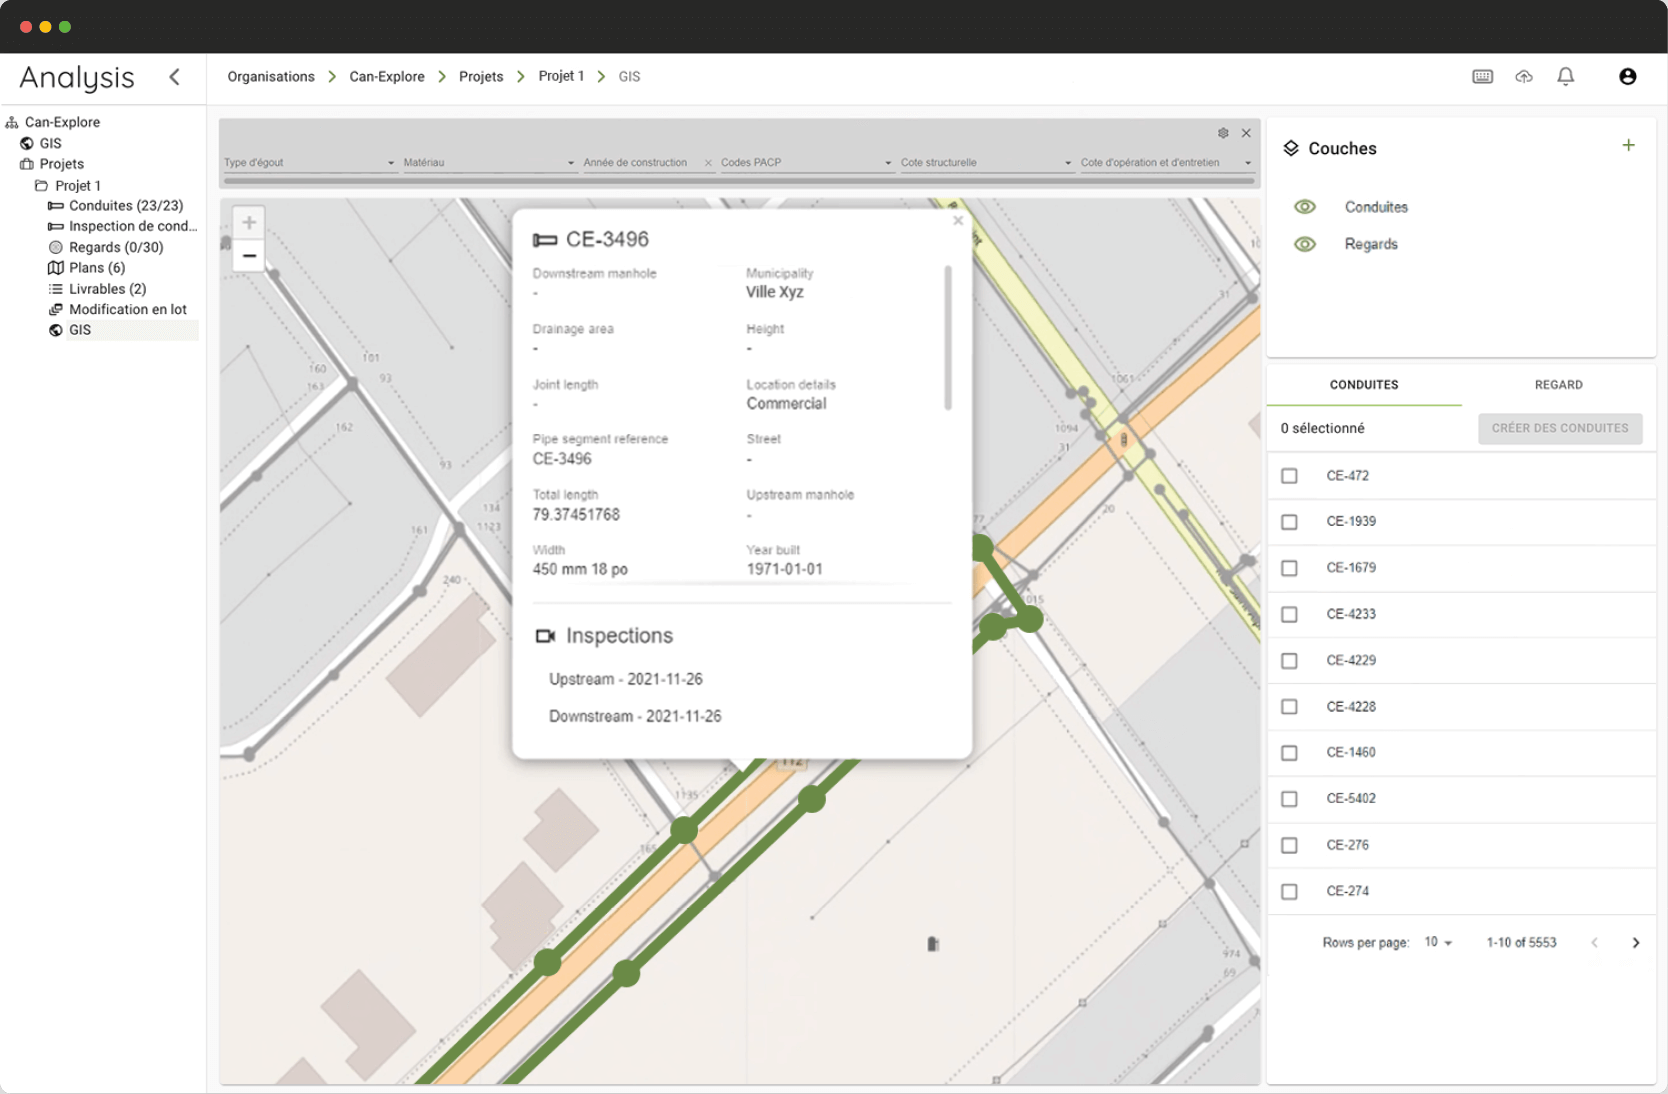Select the CONDUITES tab

[1364, 384]
